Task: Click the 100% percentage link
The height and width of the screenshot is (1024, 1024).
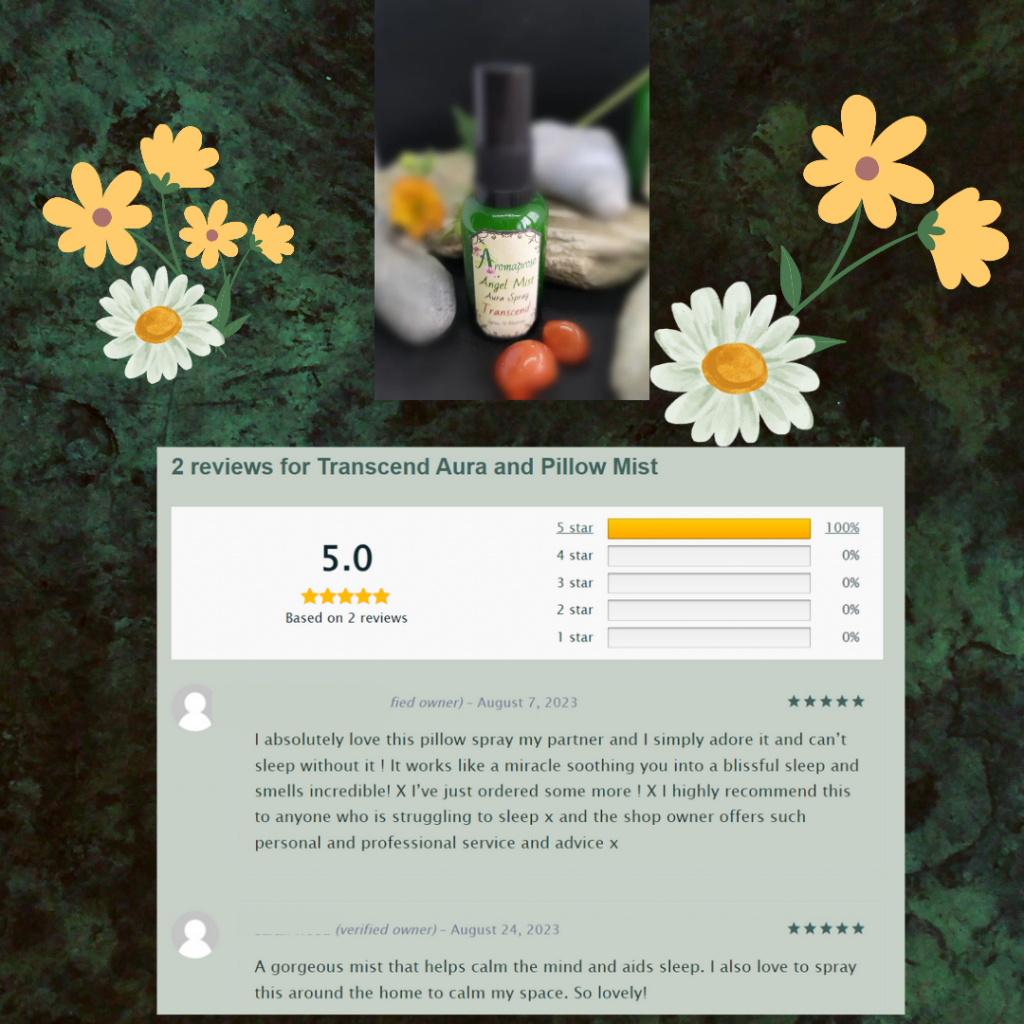Action: 842,528
